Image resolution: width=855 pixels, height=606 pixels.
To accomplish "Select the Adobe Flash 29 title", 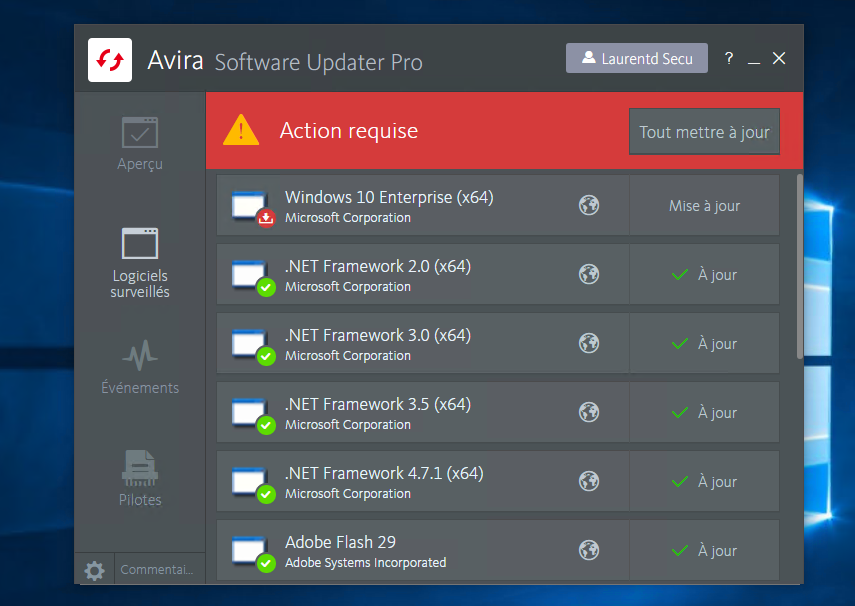I will 340,542.
